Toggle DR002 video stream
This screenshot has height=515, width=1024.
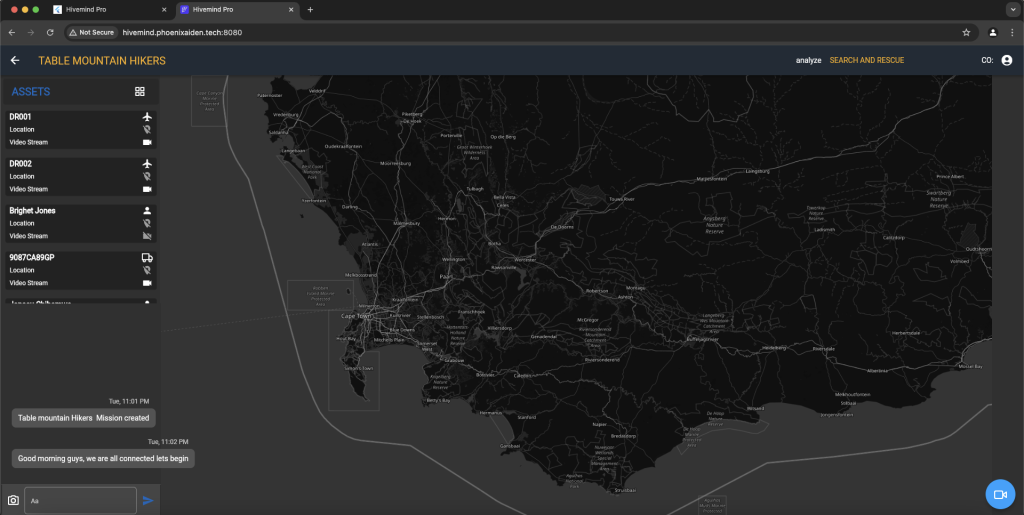click(x=147, y=189)
